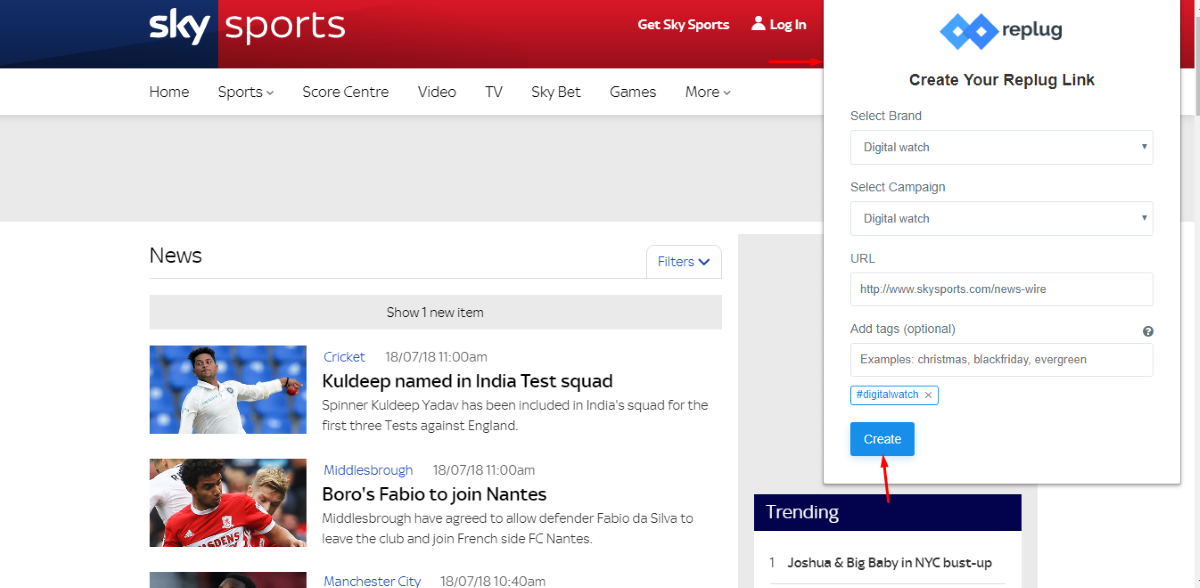The image size is (1200, 588).
Task: Click the Fabio da Silva article summary text
Action: pyautogui.click(x=507, y=528)
